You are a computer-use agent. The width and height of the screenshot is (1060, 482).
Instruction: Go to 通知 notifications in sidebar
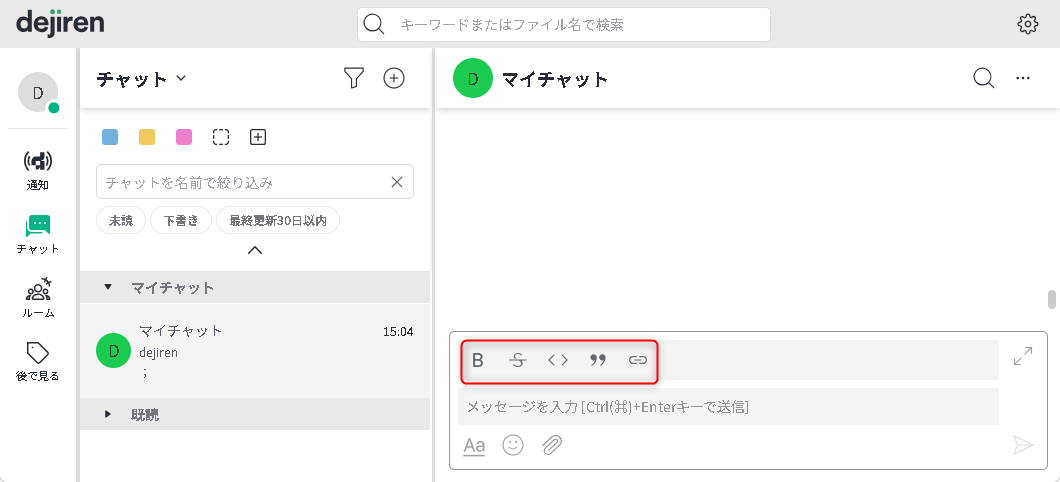tap(38, 169)
